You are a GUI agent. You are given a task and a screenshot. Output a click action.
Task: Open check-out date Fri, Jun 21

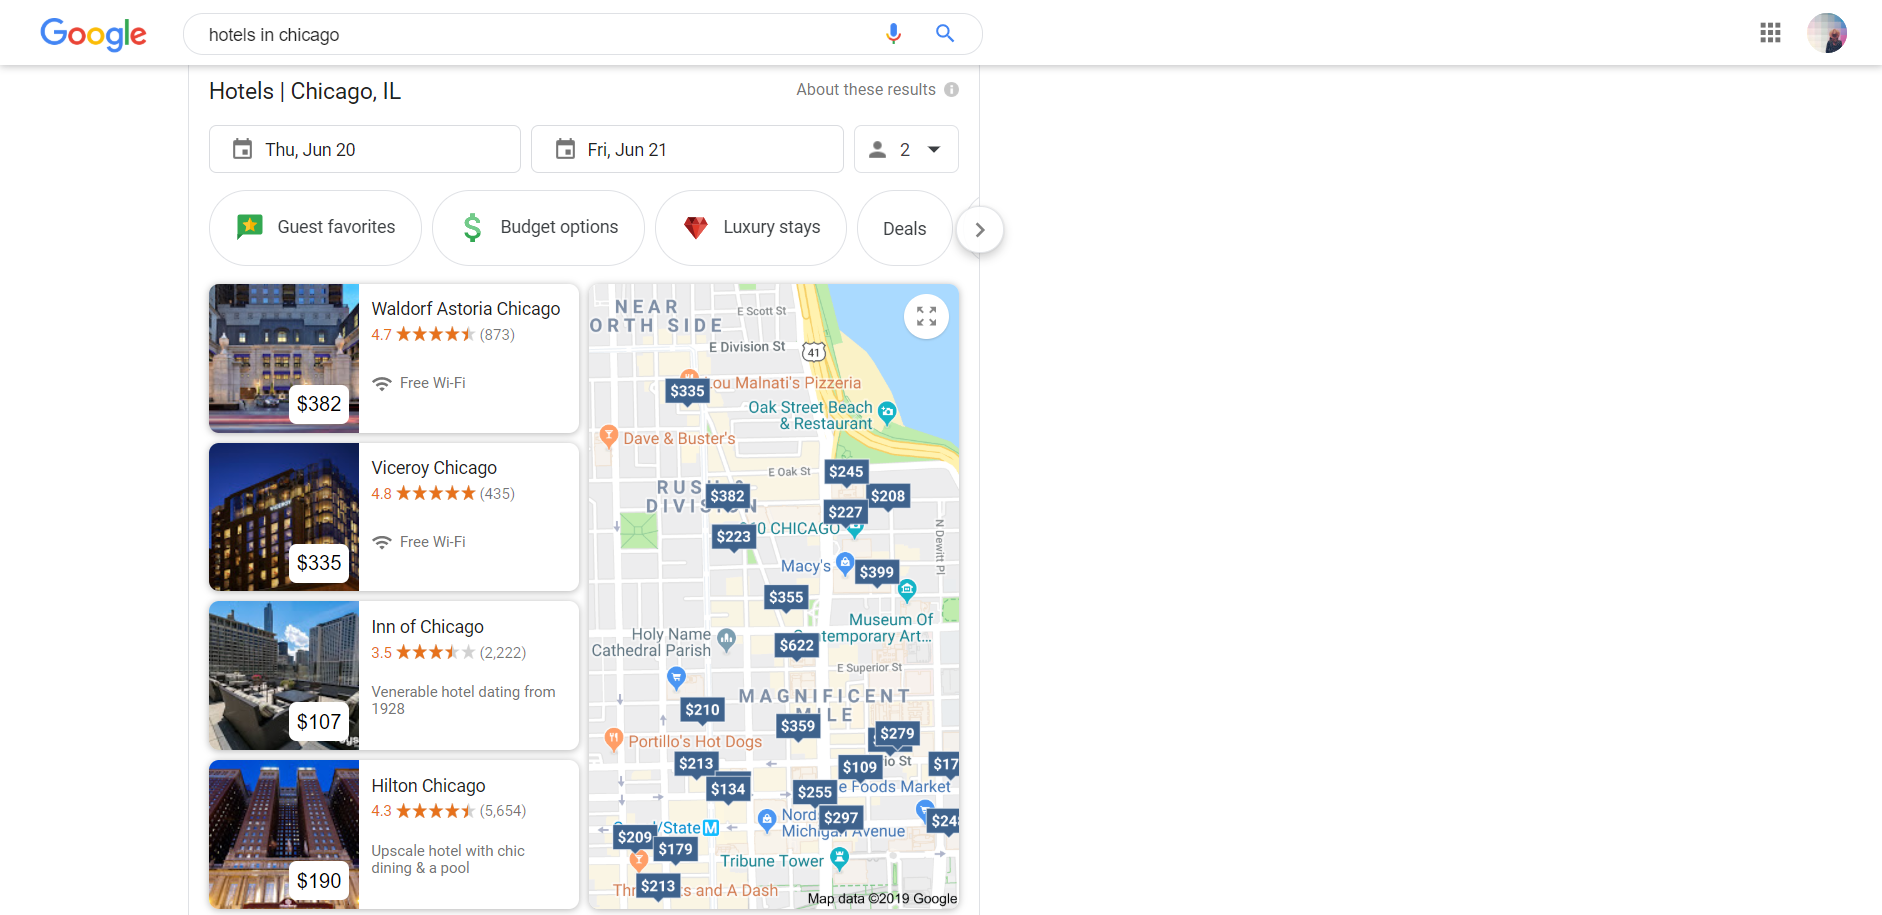point(687,149)
